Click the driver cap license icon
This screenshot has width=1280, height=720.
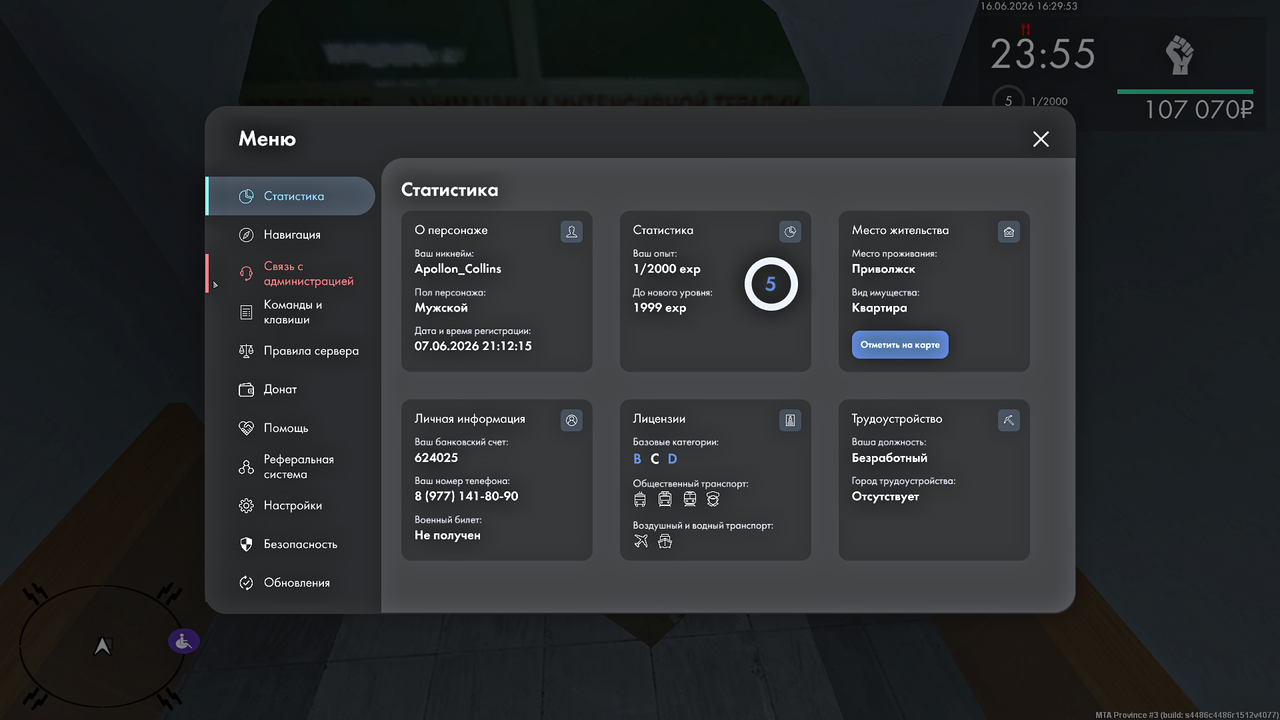click(713, 499)
